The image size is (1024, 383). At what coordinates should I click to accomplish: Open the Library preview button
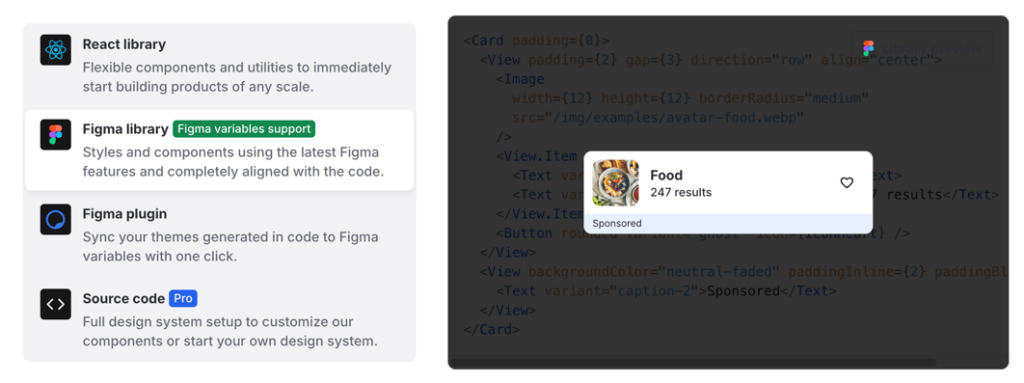[x=922, y=48]
